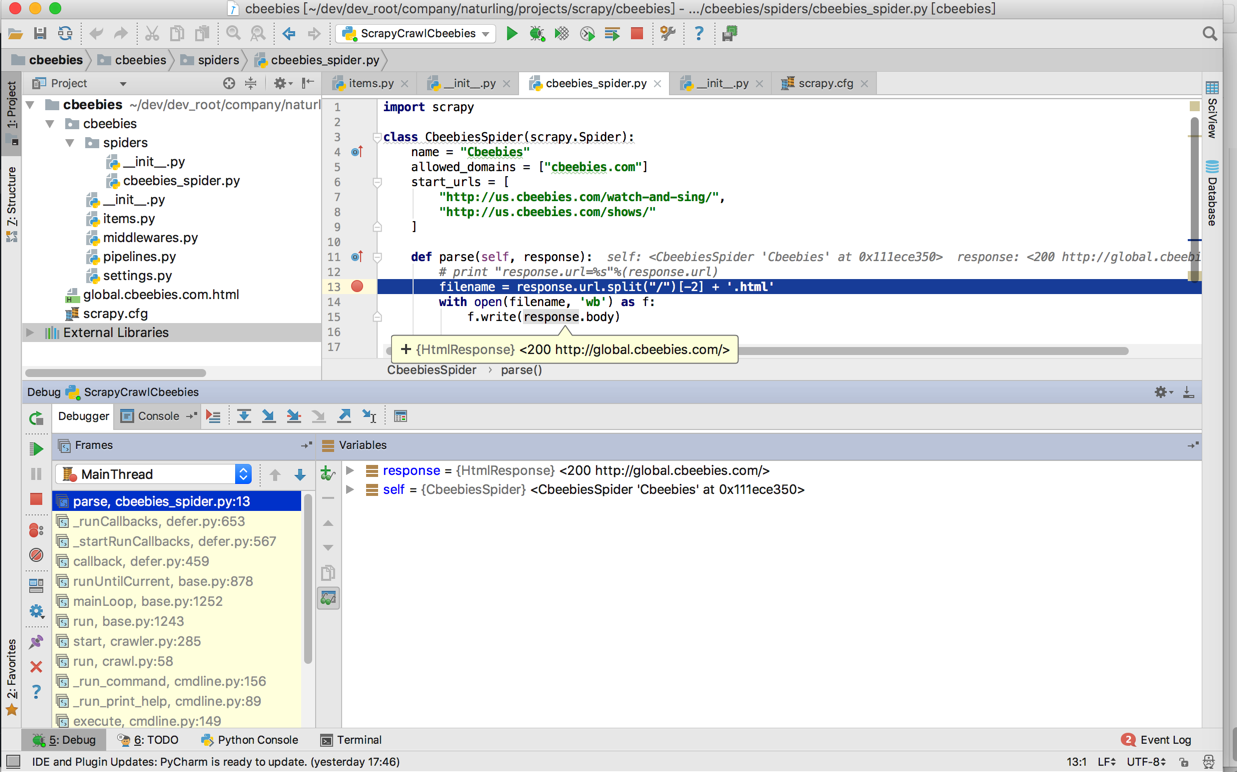Toggle Mute Breakpoints in debug sidebar

(36, 555)
